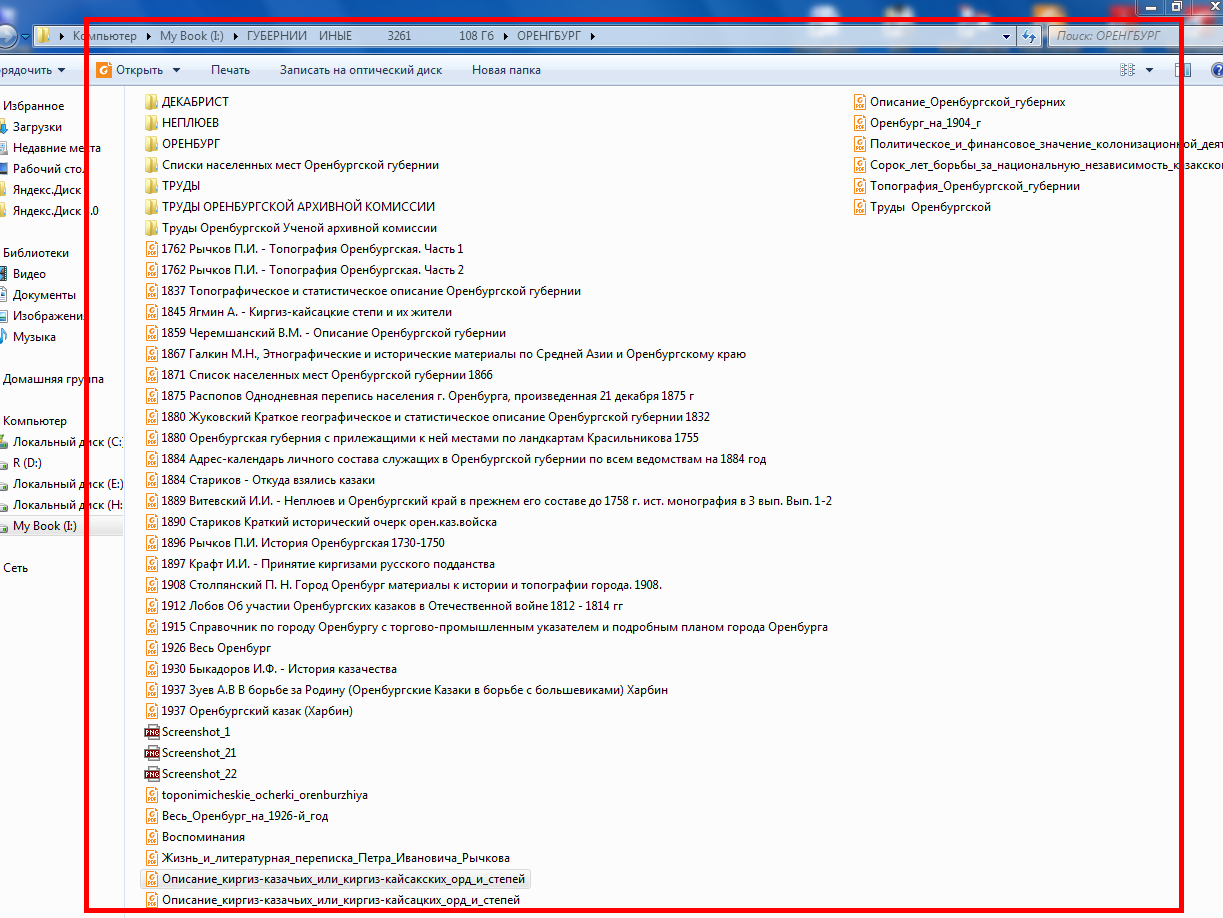Screen dimensions: 1223x918
Task: Select the Оренбург_на_1904_г file
Action: tap(925, 123)
